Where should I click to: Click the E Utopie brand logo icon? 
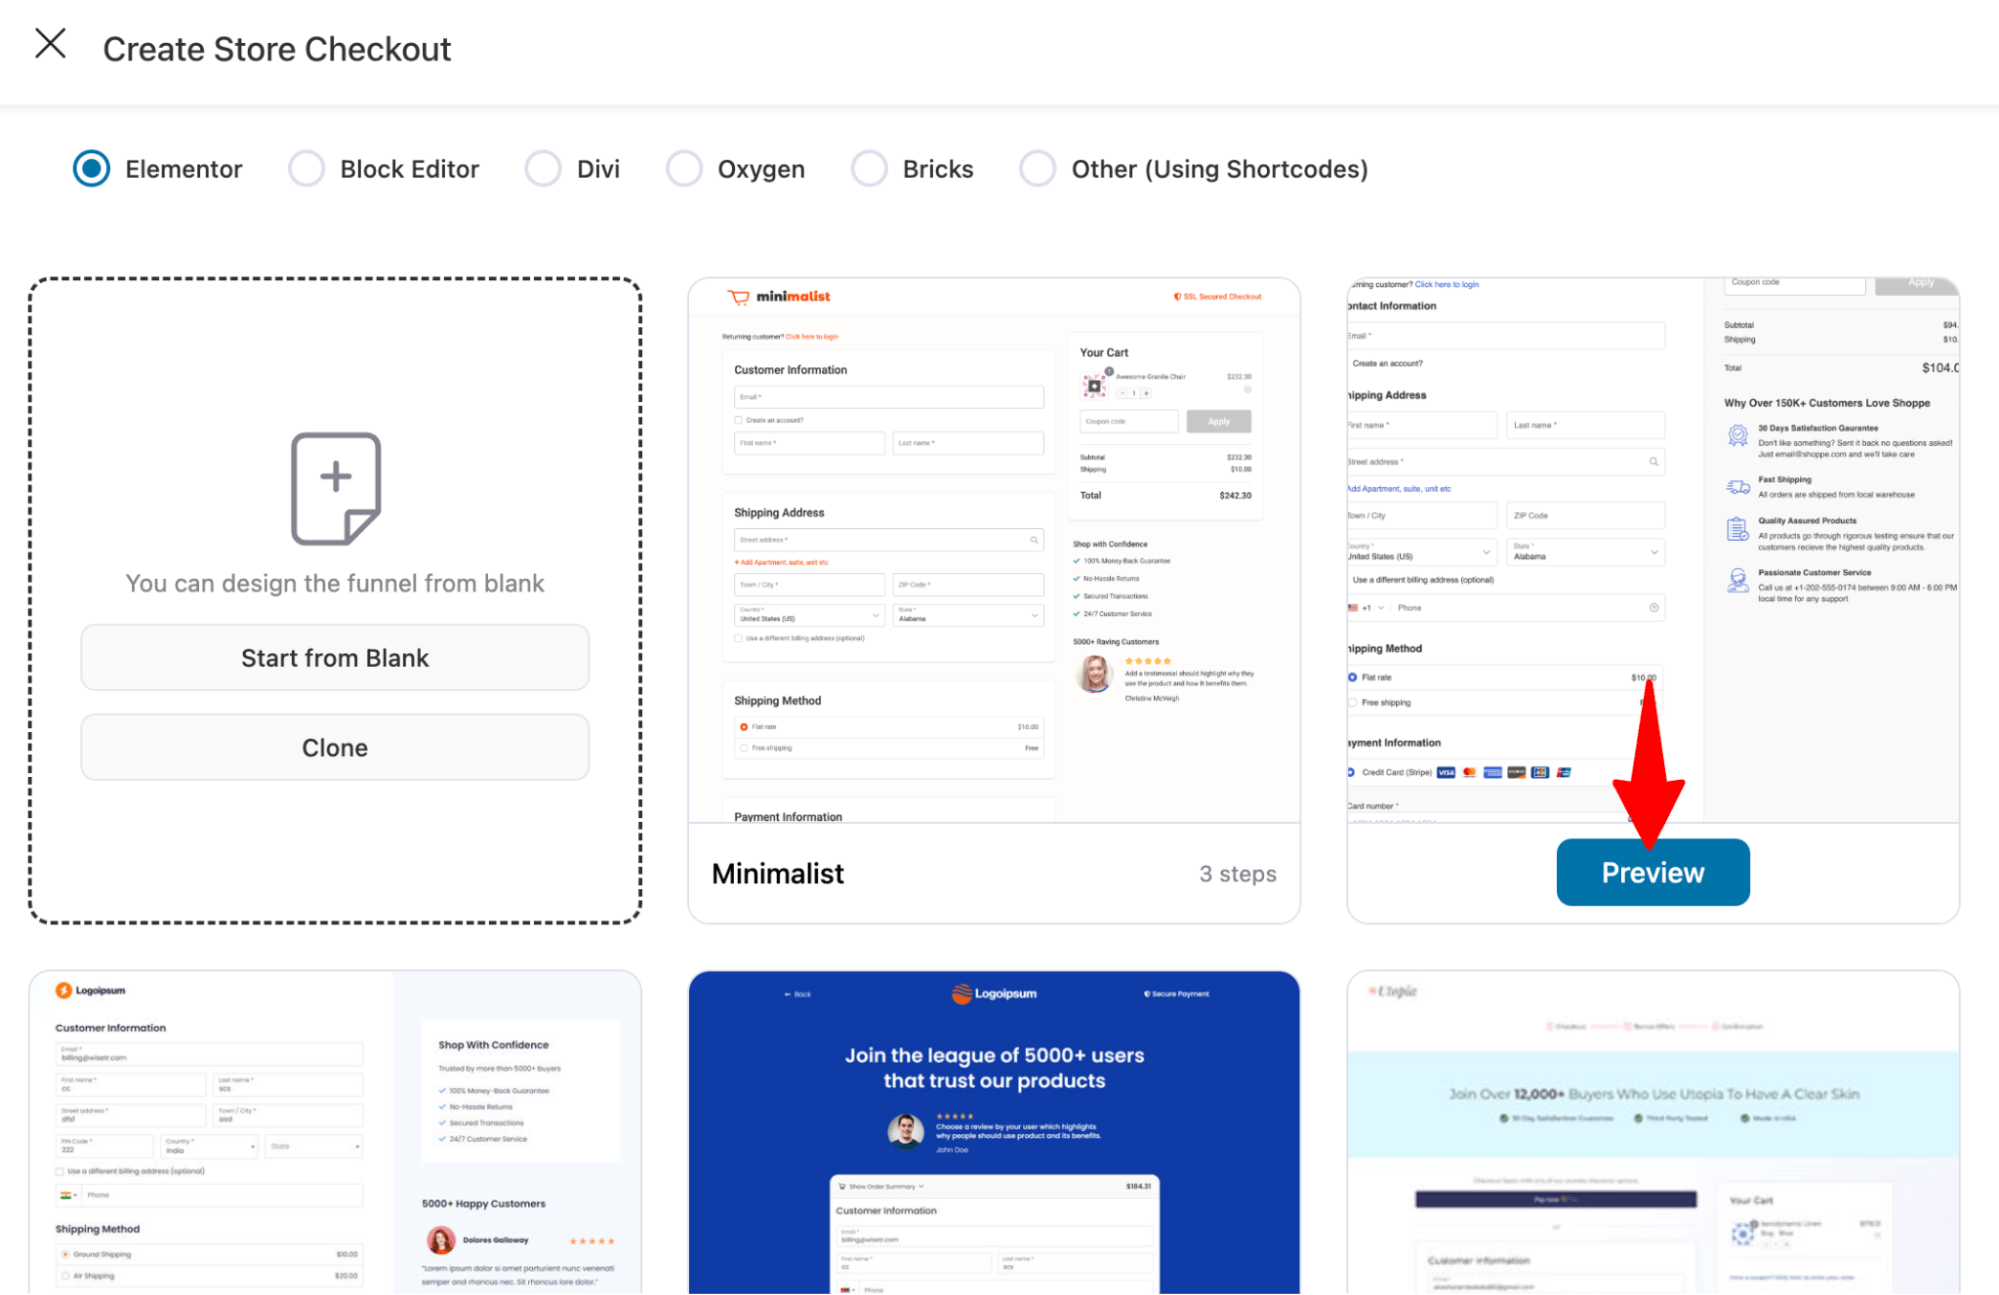point(1391,993)
